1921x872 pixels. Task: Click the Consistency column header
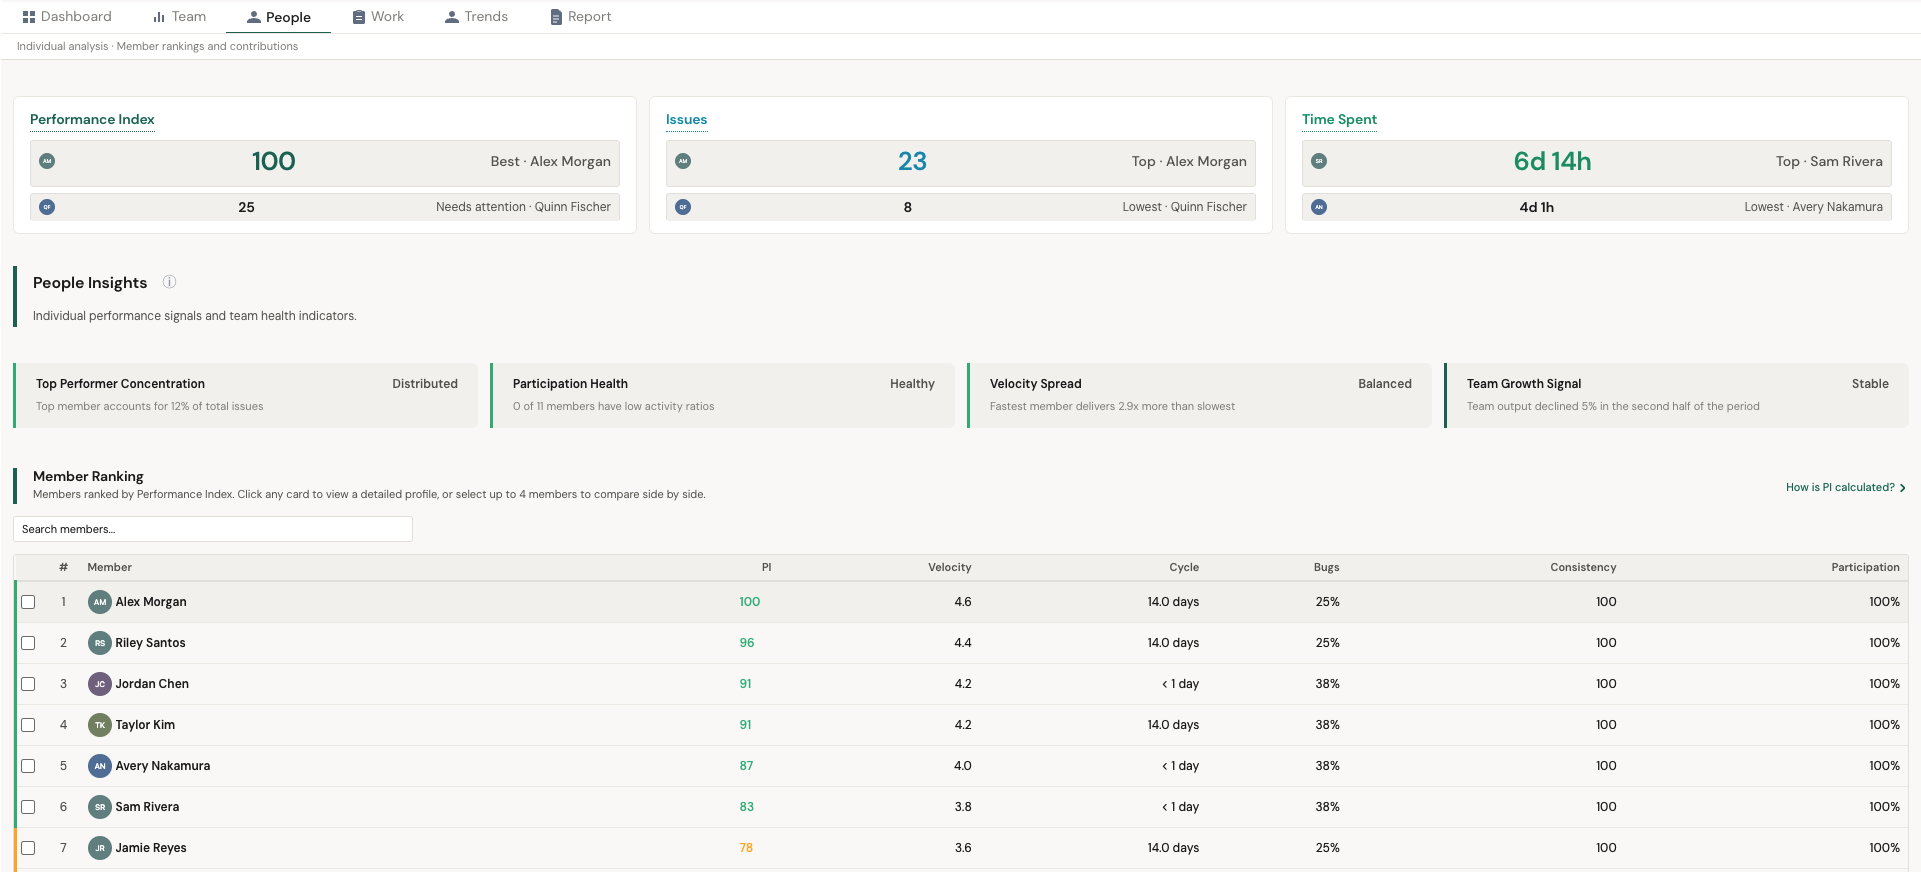[x=1583, y=567]
